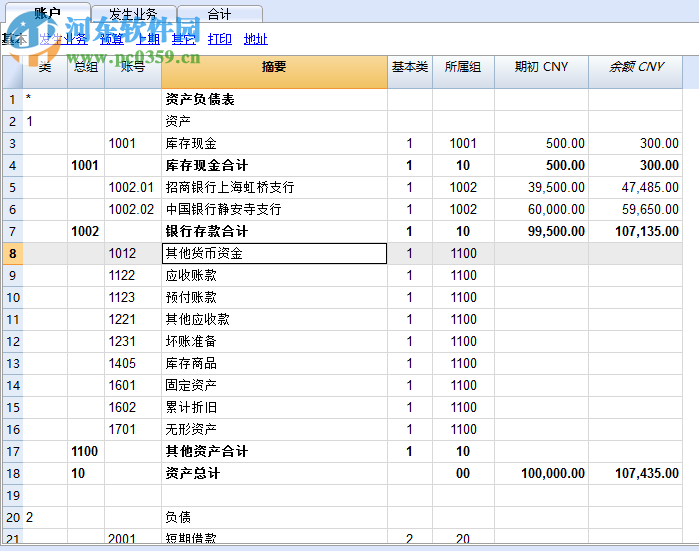Select account number 1701 cell
Viewport: 699px width, 551px height.
pyautogui.click(x=133, y=429)
